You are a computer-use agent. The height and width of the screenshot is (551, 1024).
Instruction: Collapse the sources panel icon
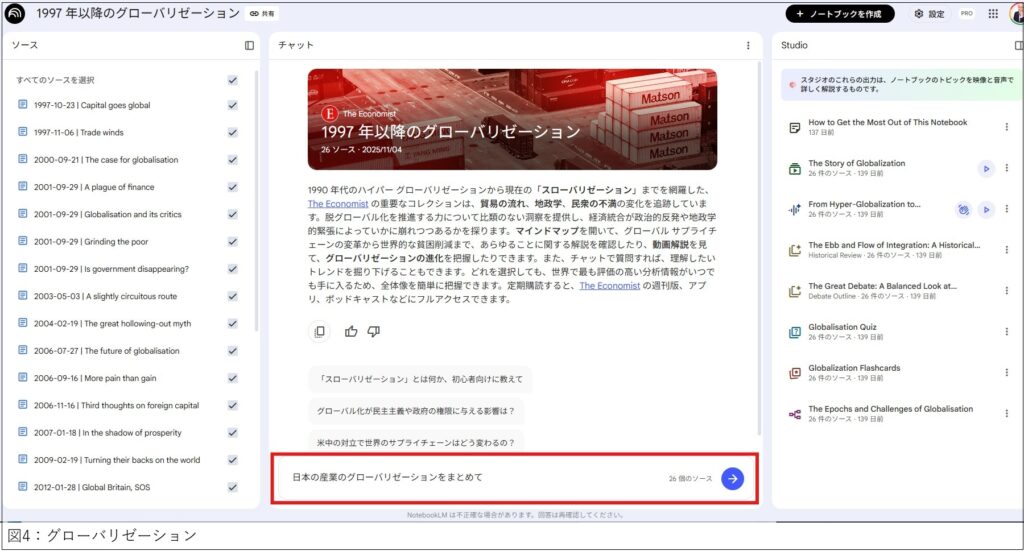249,45
